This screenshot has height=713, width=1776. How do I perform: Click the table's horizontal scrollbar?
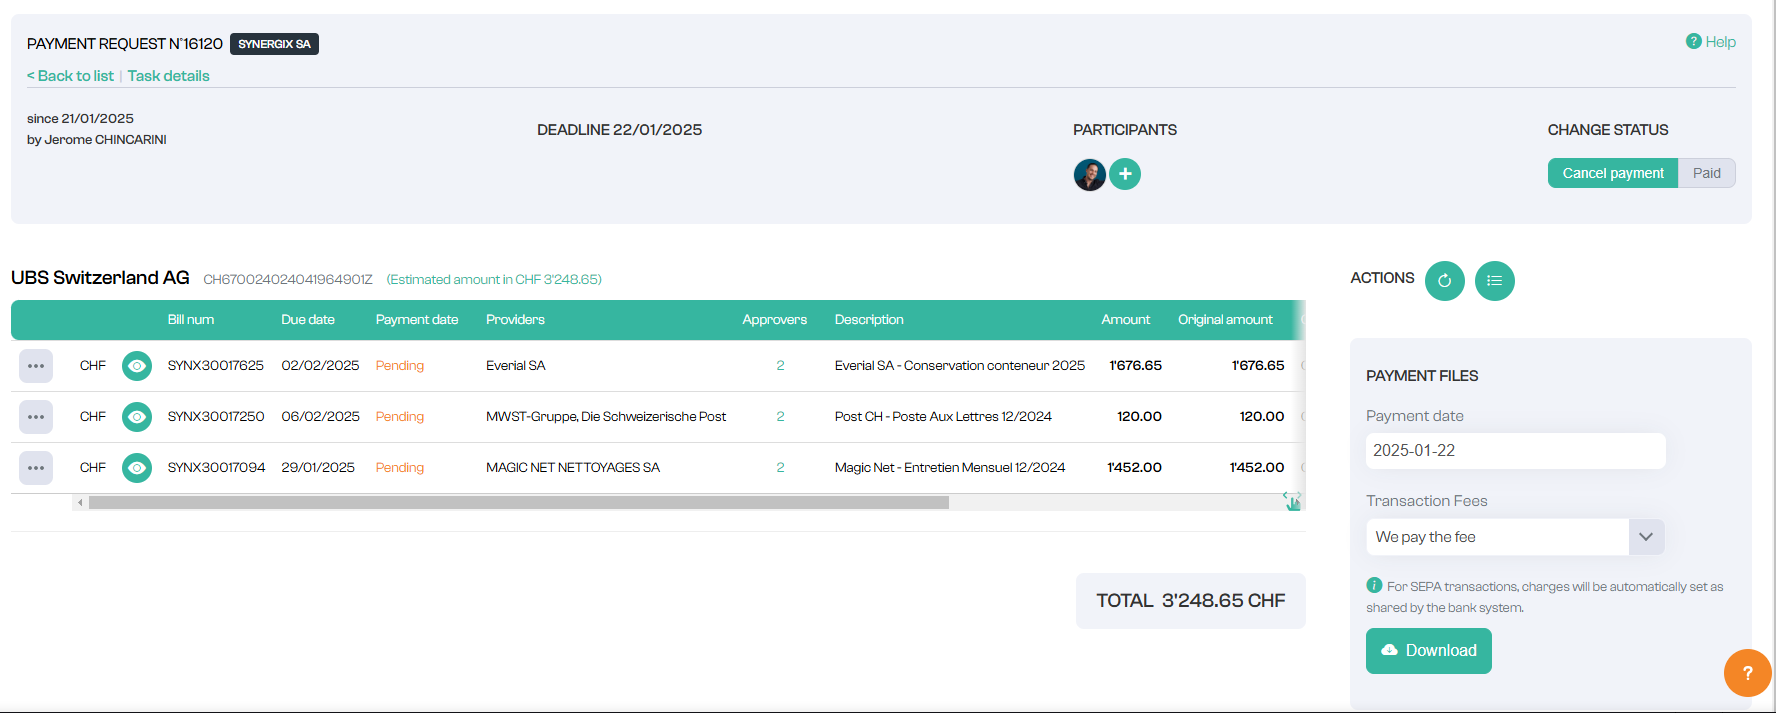(x=518, y=503)
